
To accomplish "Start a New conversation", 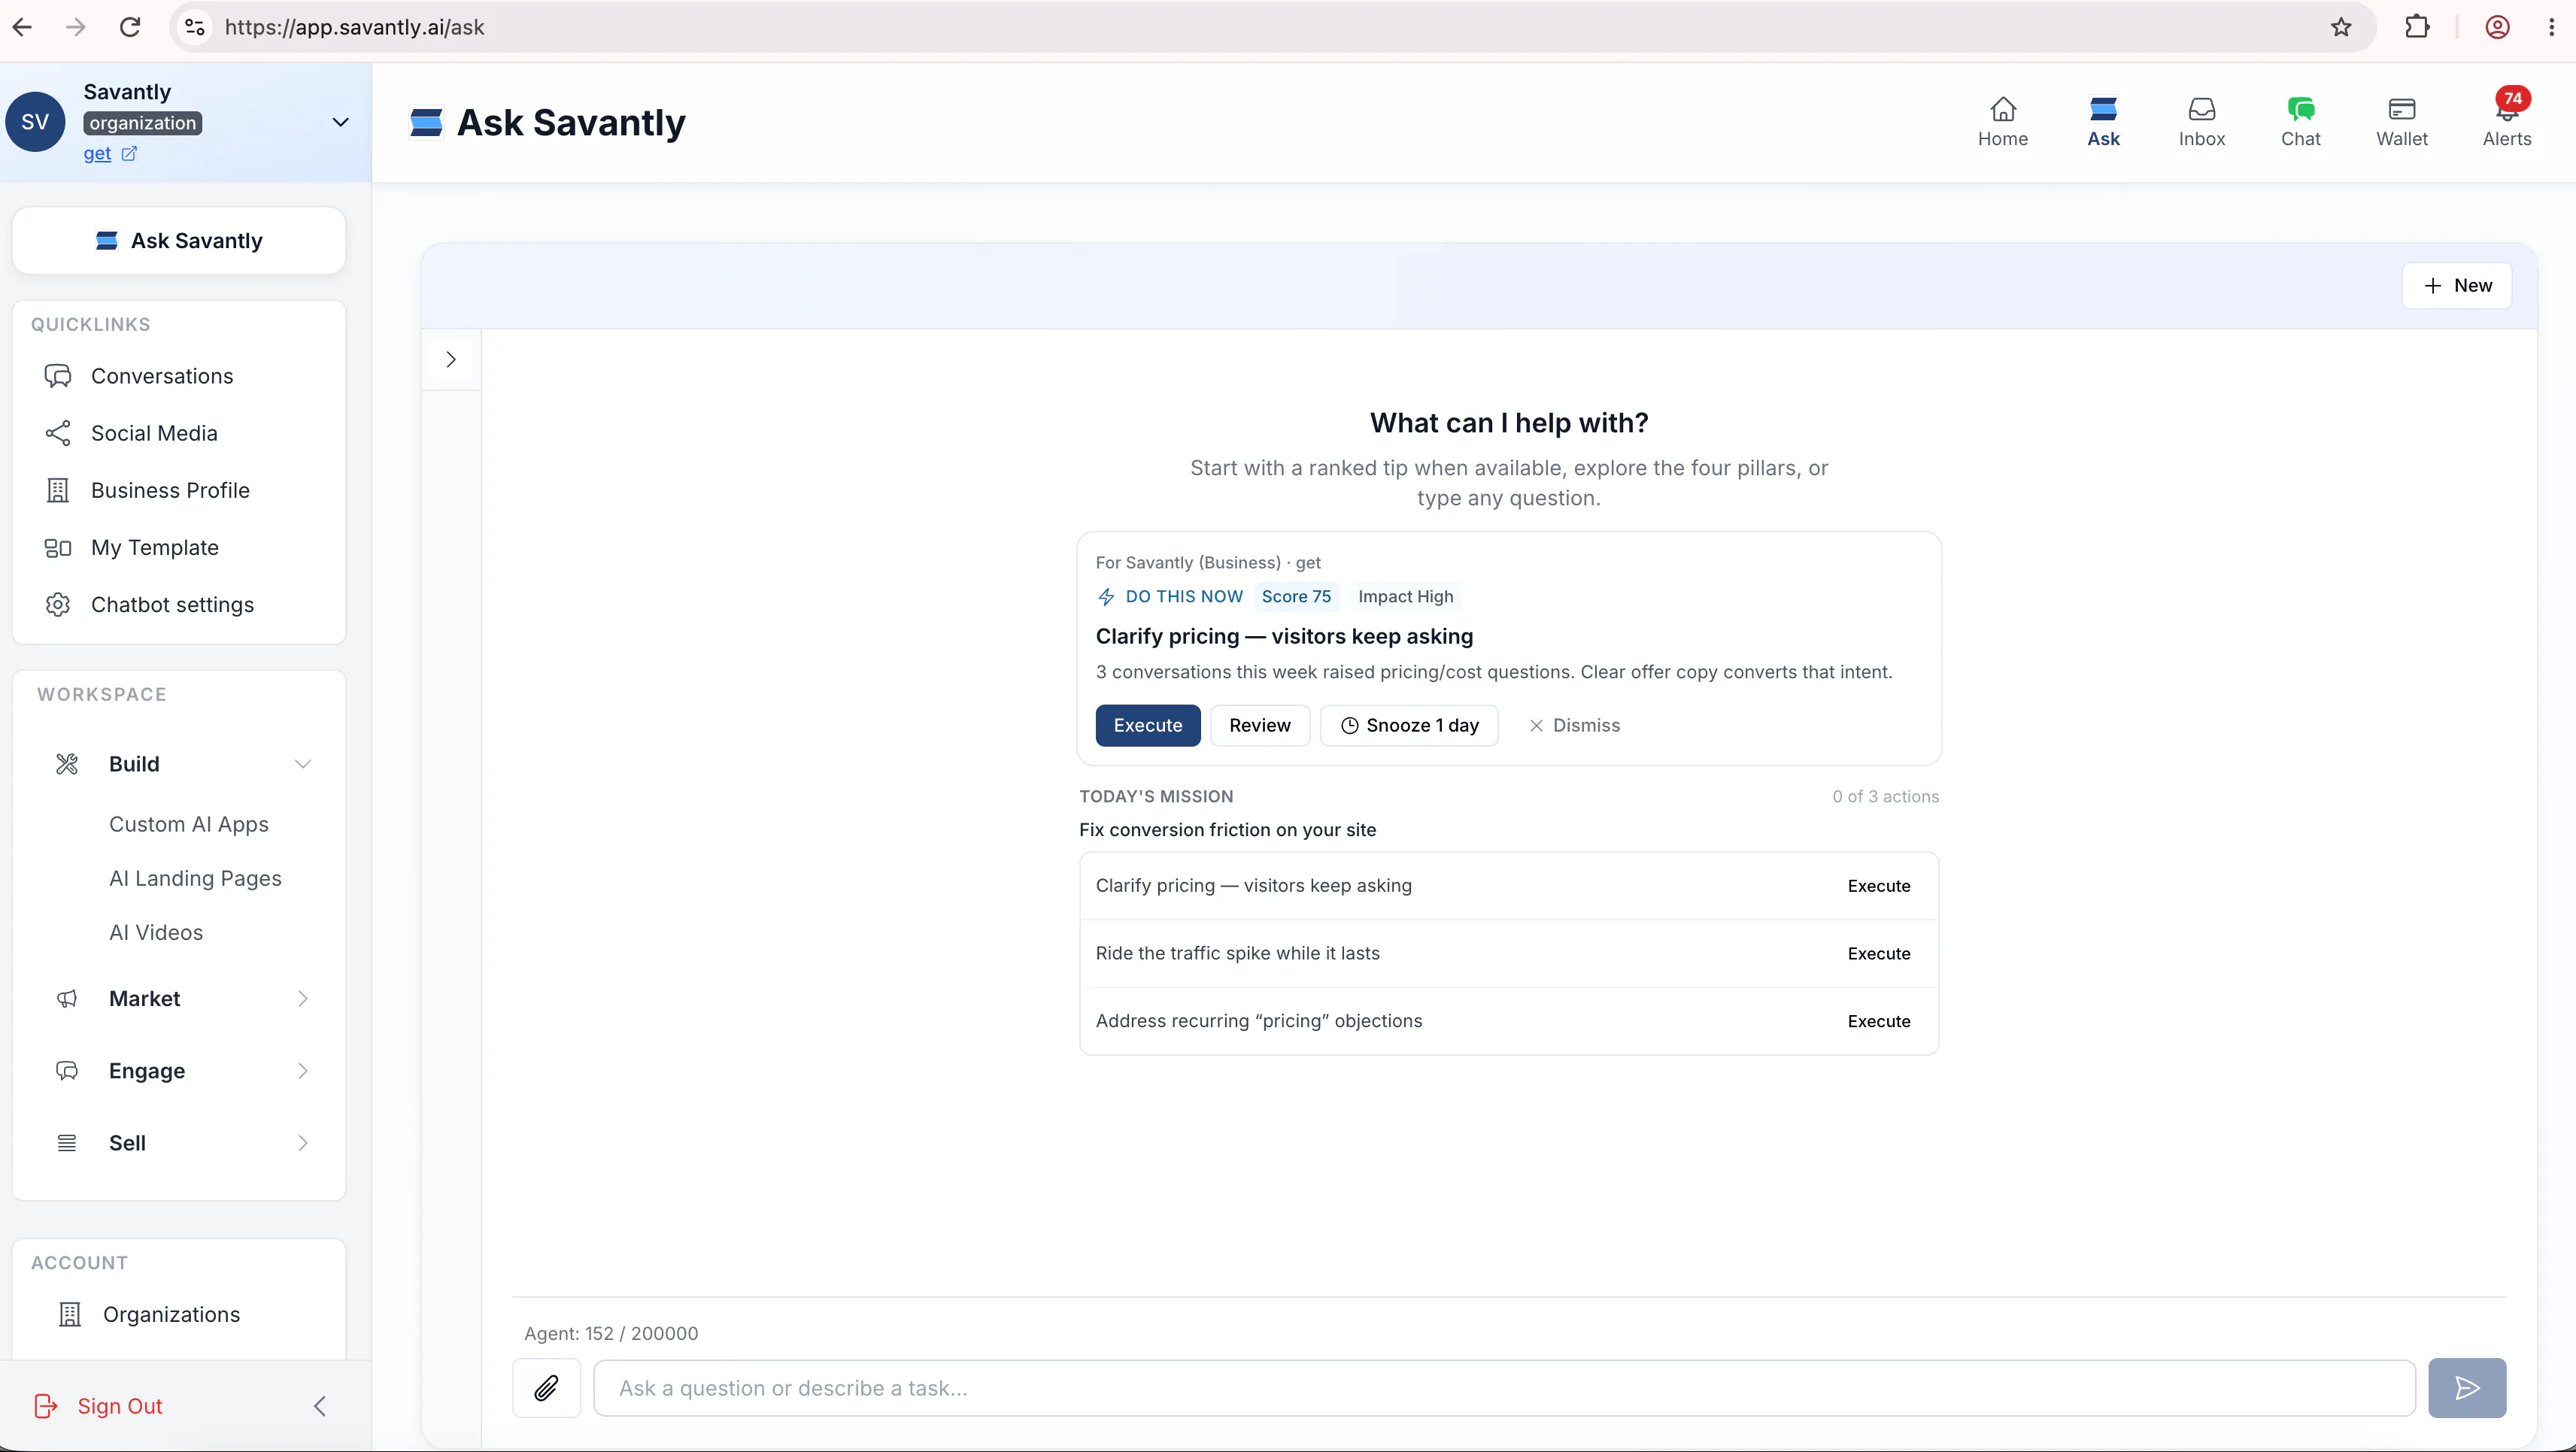I will pos(2457,286).
